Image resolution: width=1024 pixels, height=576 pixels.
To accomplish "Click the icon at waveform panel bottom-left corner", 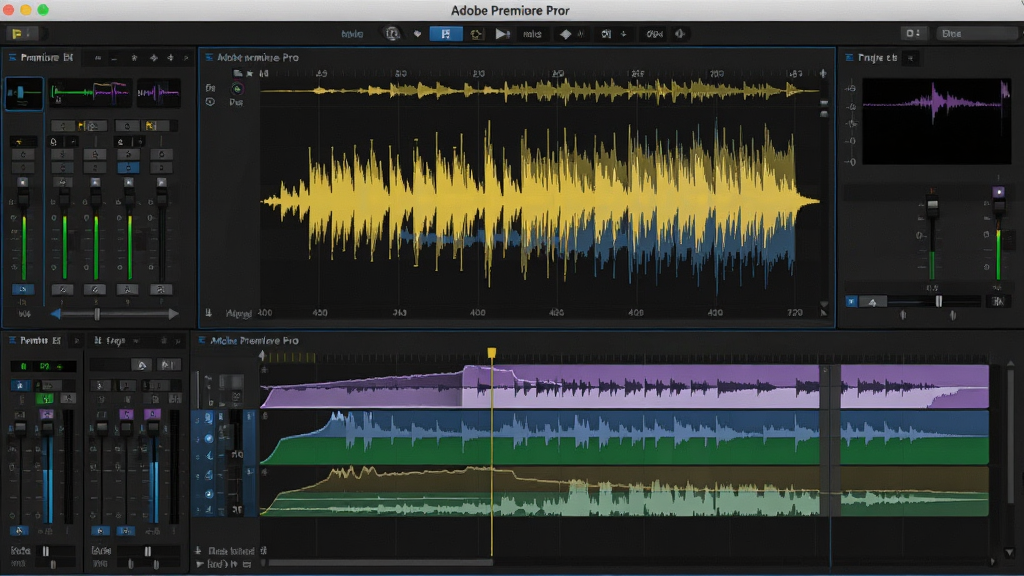I will coord(209,313).
